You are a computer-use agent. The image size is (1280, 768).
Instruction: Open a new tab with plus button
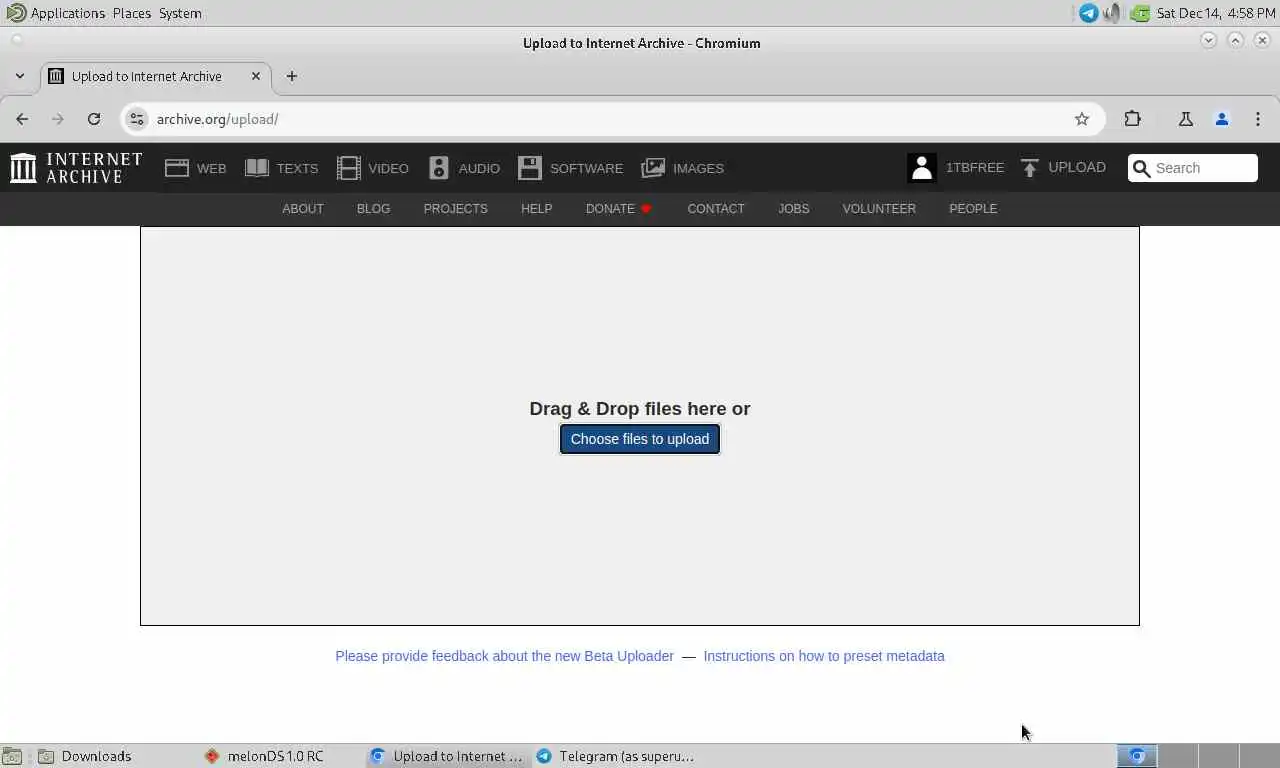pyautogui.click(x=291, y=76)
